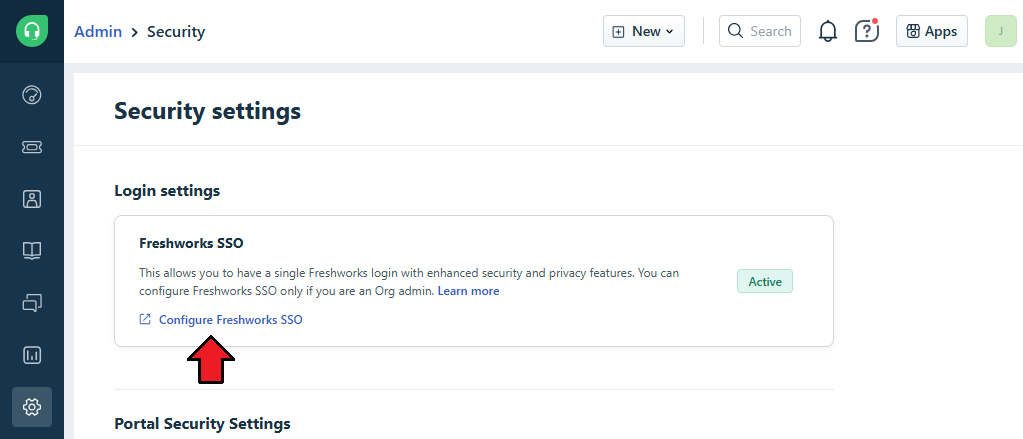Open the Analytics chart icon in sidebar
This screenshot has width=1023, height=439.
point(32,355)
